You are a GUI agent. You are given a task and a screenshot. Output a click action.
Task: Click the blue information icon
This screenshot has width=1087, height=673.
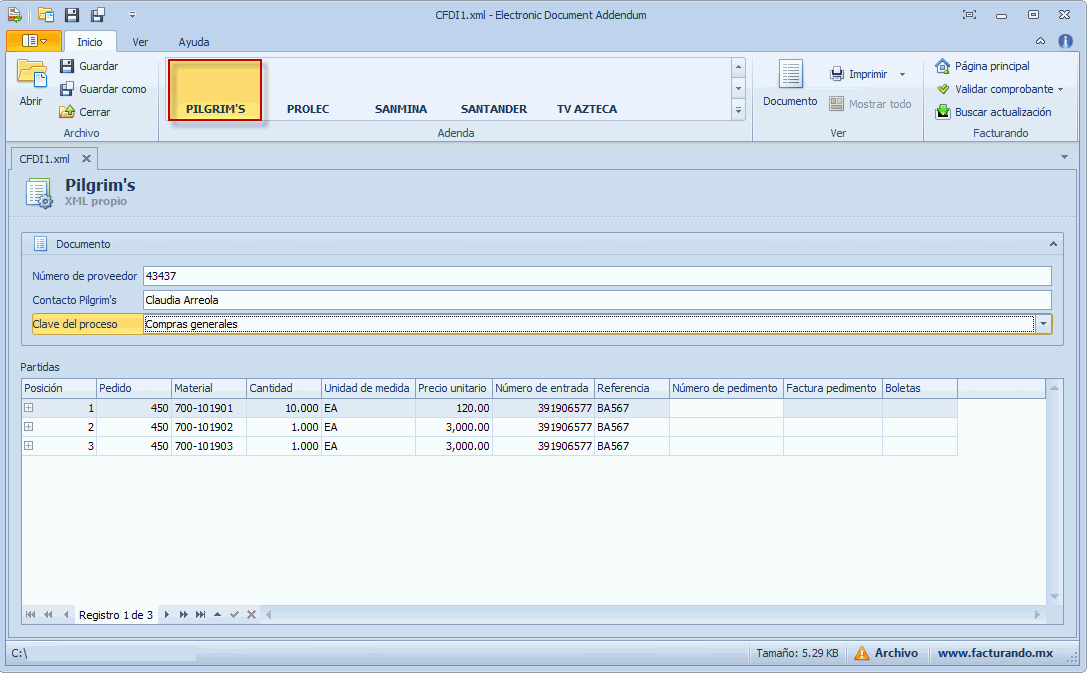(1066, 41)
